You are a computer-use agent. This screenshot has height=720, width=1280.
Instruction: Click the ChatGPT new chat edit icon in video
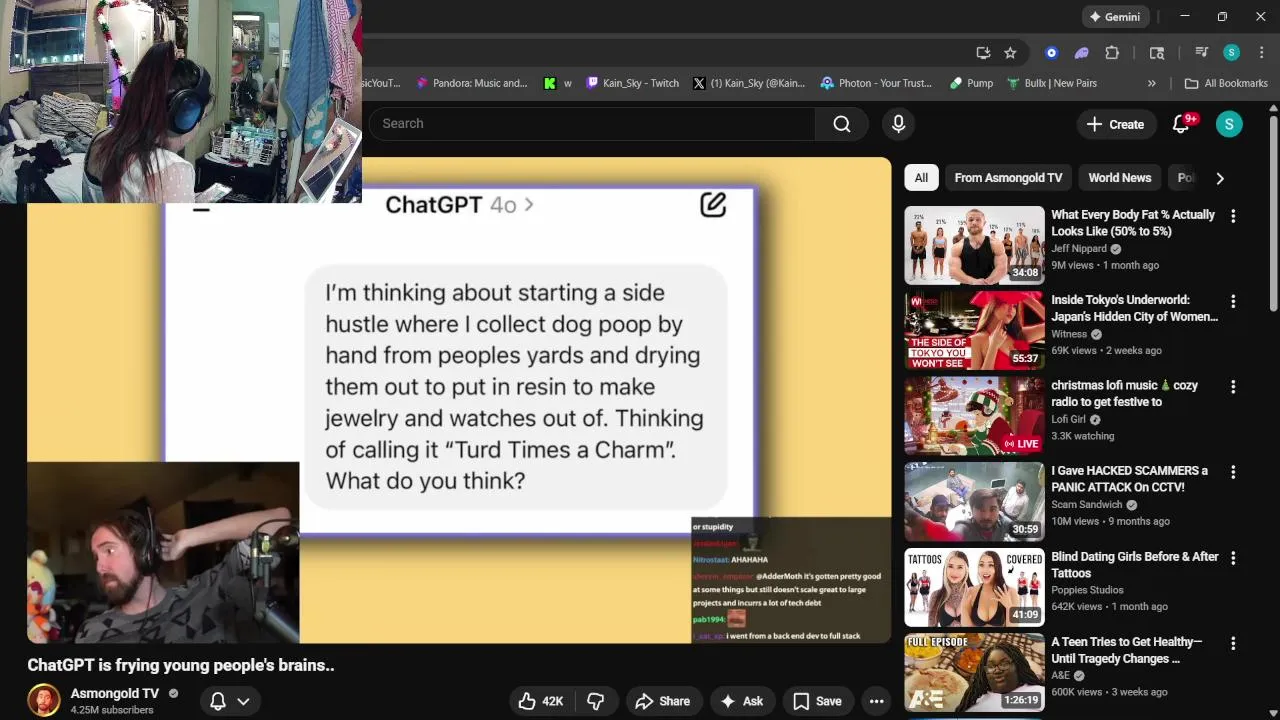[713, 205]
